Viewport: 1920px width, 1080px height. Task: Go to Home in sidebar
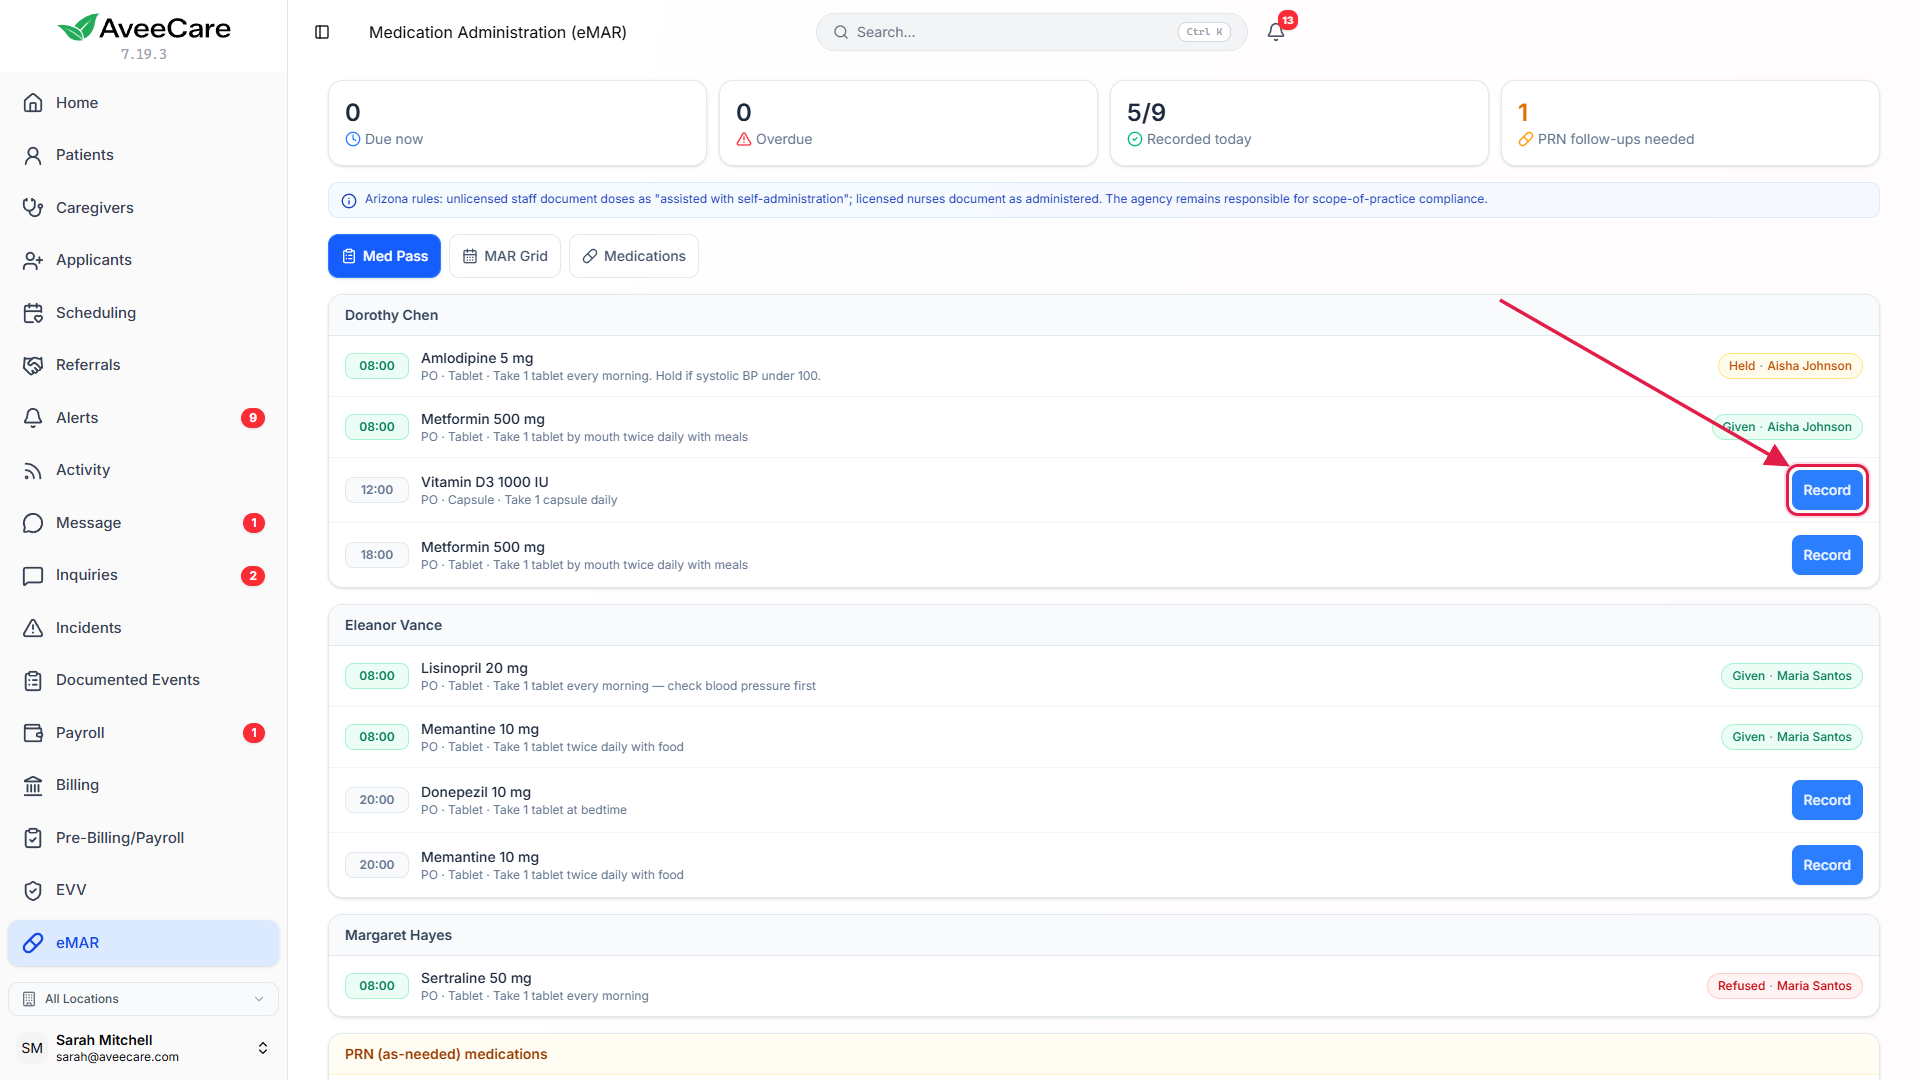(x=143, y=103)
